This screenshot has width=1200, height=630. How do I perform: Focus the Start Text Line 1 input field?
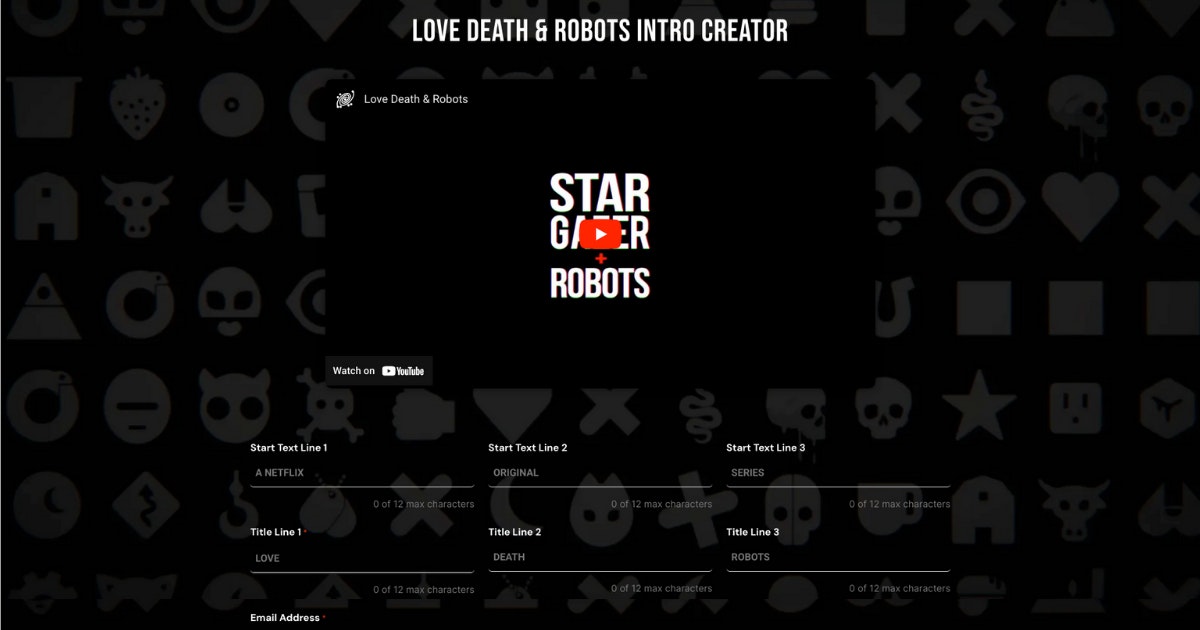[362, 473]
